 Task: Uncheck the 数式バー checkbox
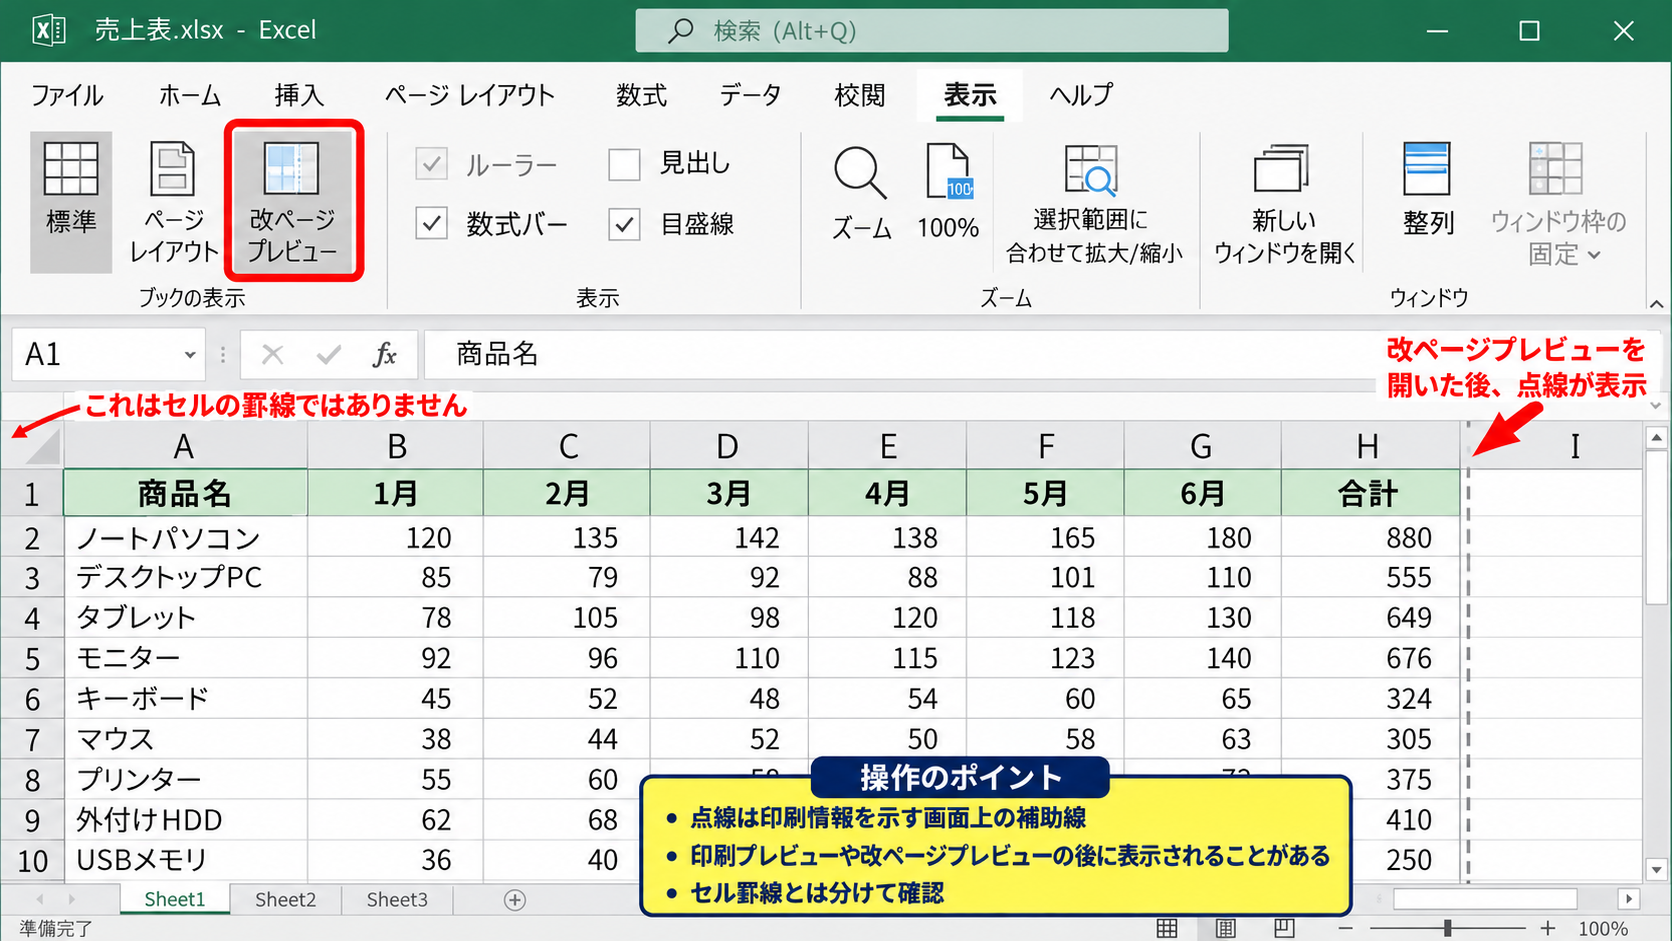click(431, 223)
